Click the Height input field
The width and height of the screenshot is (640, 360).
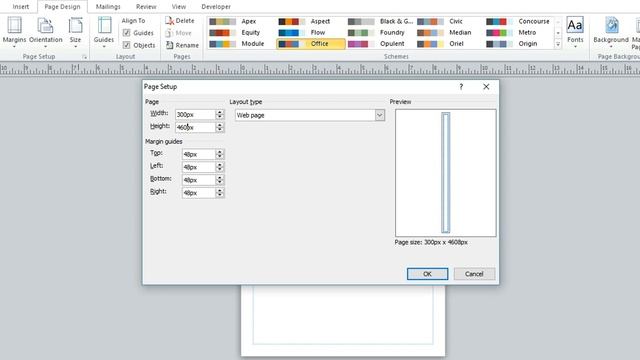coord(195,127)
